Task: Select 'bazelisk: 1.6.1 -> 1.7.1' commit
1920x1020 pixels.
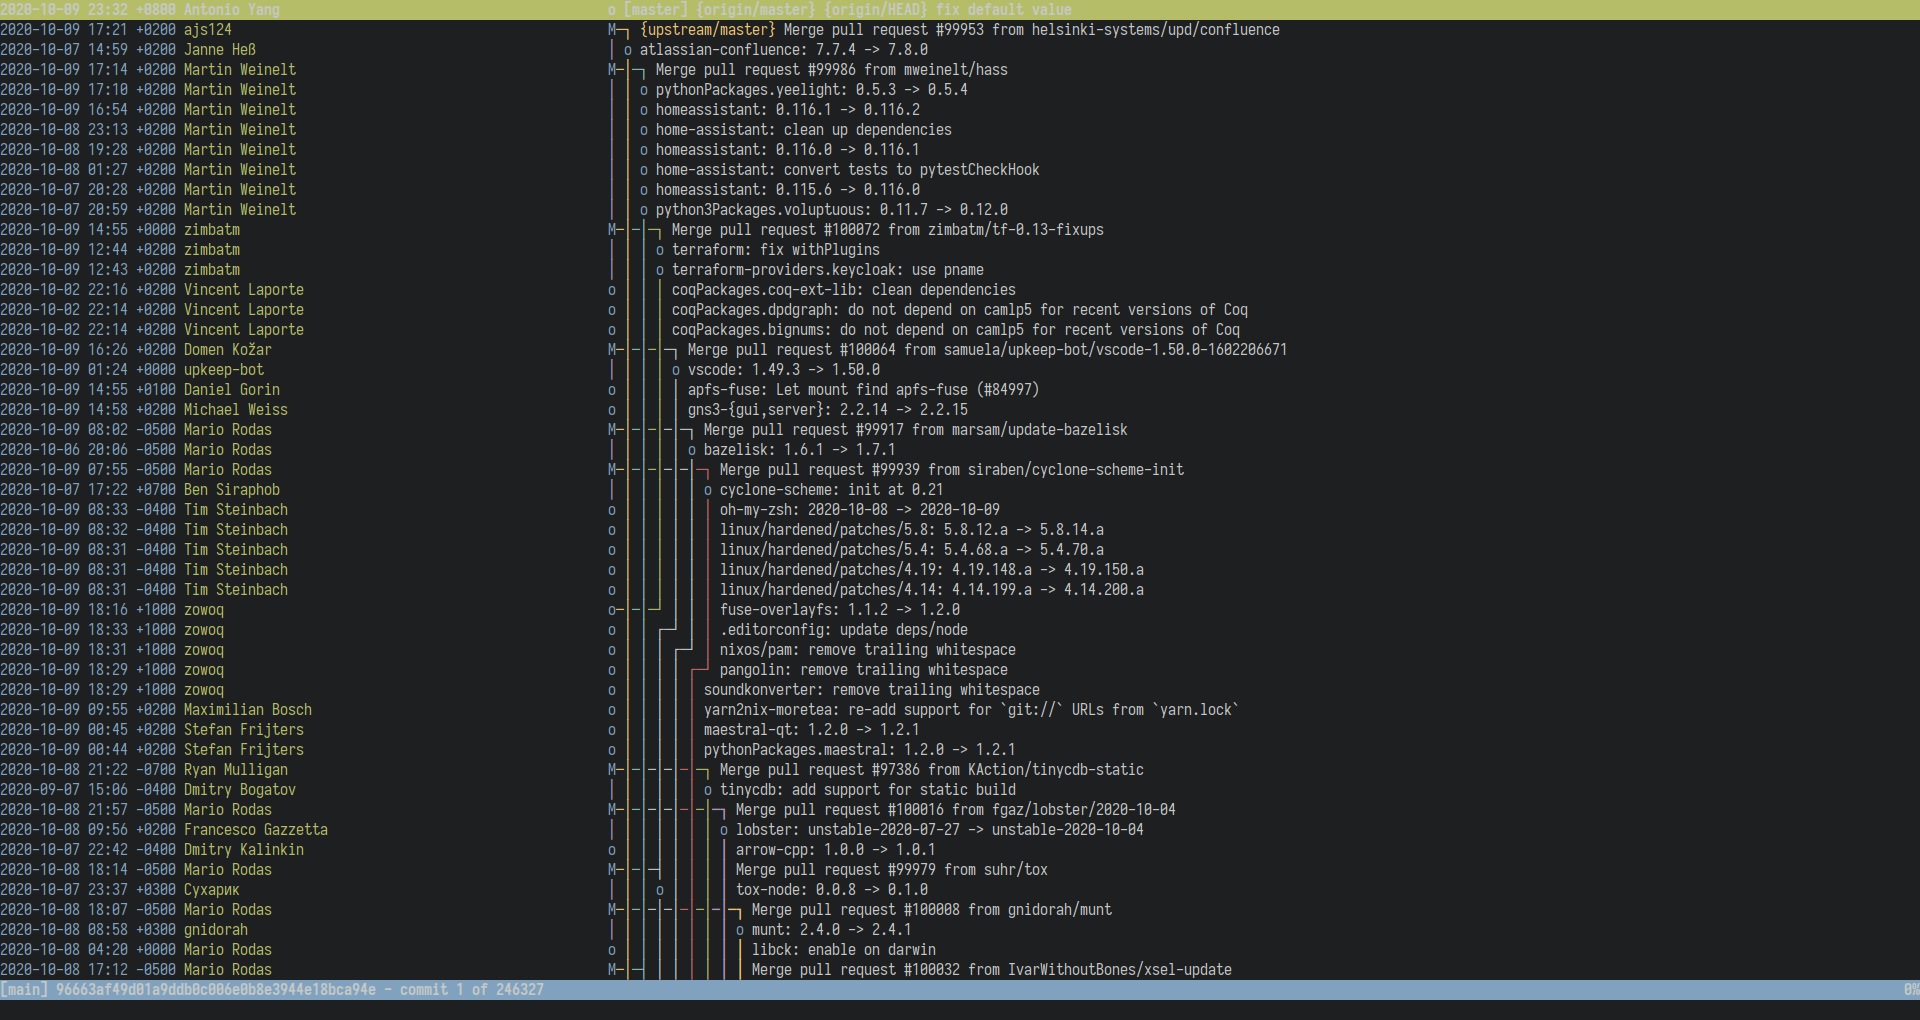Action: 960,450
